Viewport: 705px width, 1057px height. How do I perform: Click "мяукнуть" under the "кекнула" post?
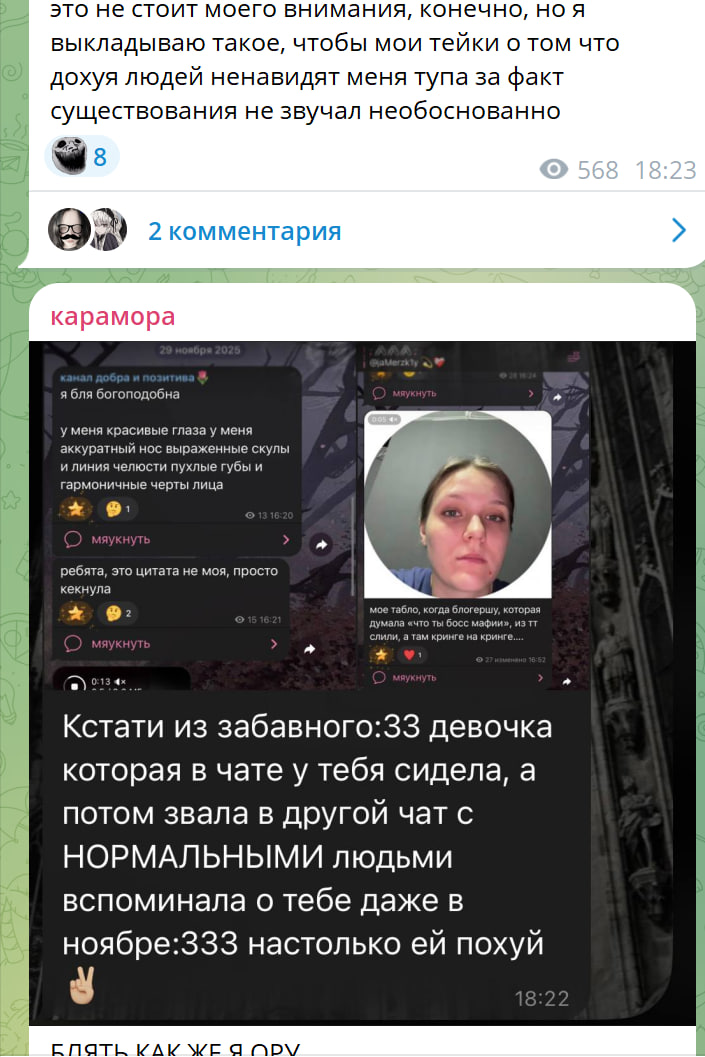pyautogui.click(x=121, y=644)
